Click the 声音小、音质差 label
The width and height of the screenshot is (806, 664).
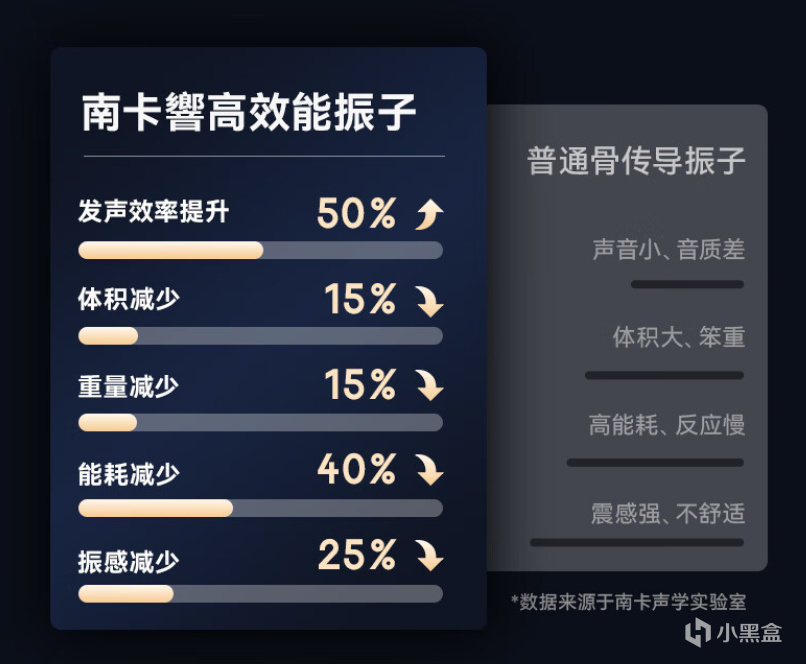point(668,250)
